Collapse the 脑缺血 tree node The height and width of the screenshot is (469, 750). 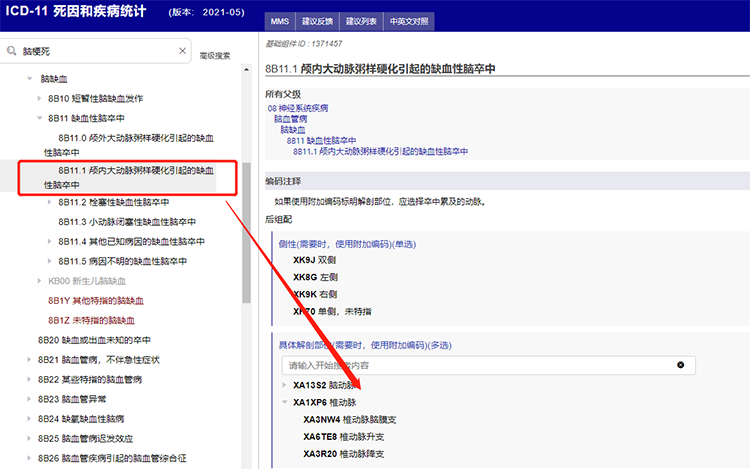pos(30,78)
